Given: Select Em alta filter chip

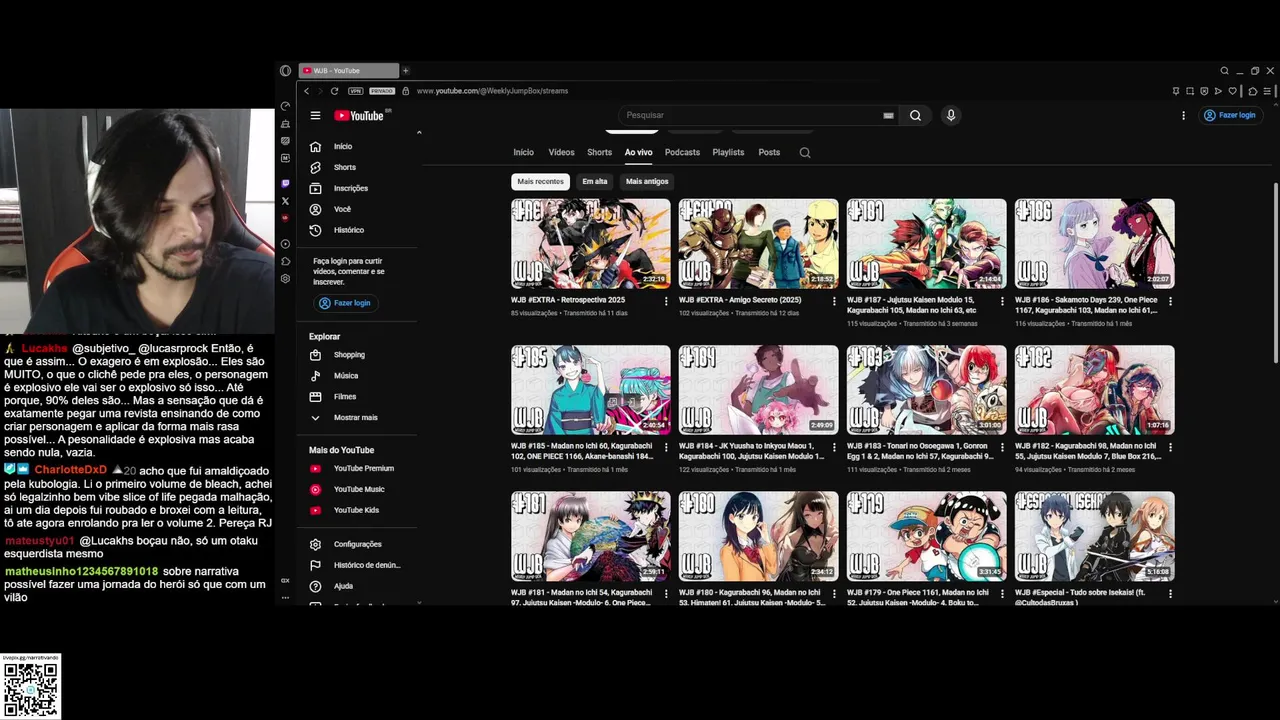Looking at the screenshot, I should pos(595,182).
